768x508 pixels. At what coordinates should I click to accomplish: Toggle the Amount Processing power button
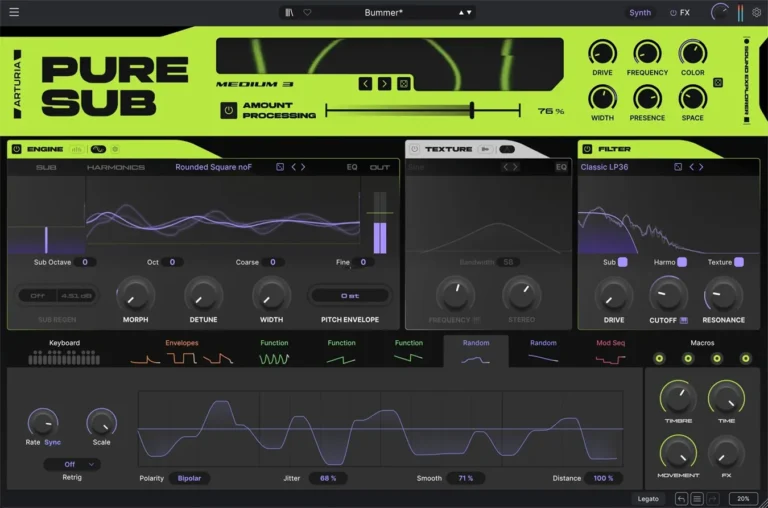[x=229, y=110]
